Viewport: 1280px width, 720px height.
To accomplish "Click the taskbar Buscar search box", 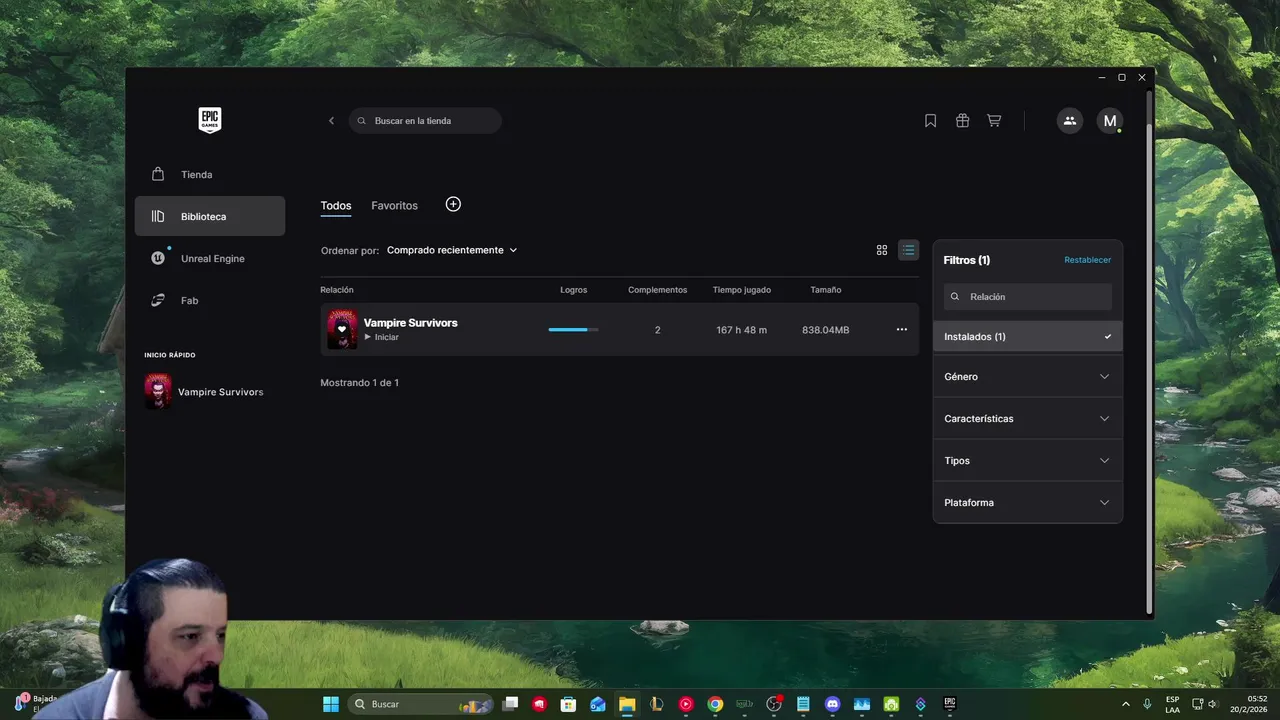I will [421, 704].
